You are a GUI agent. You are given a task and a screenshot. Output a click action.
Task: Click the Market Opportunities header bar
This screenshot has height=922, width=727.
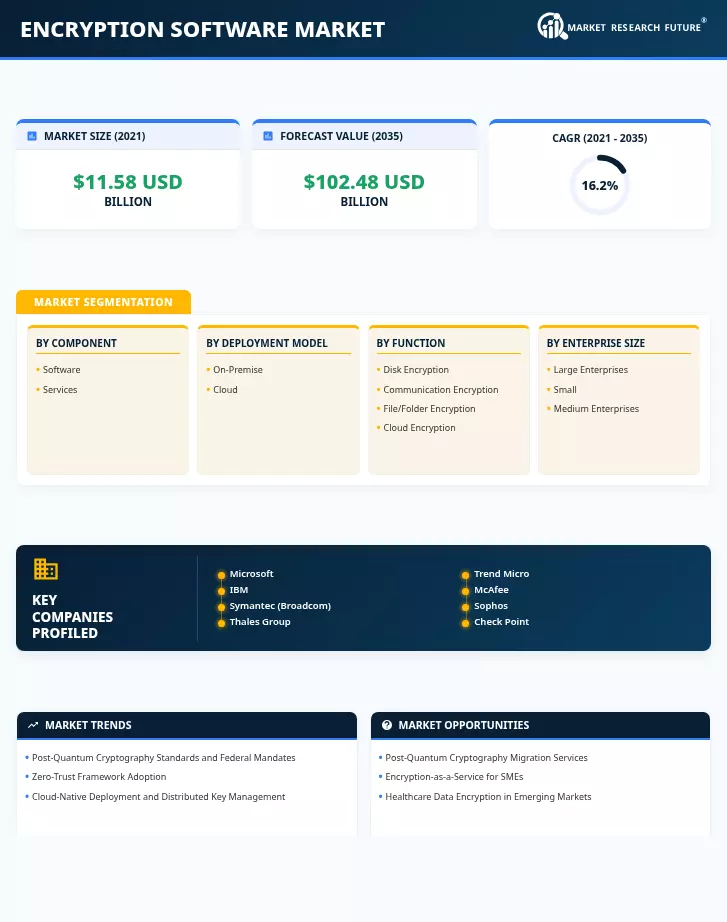[x=541, y=725]
